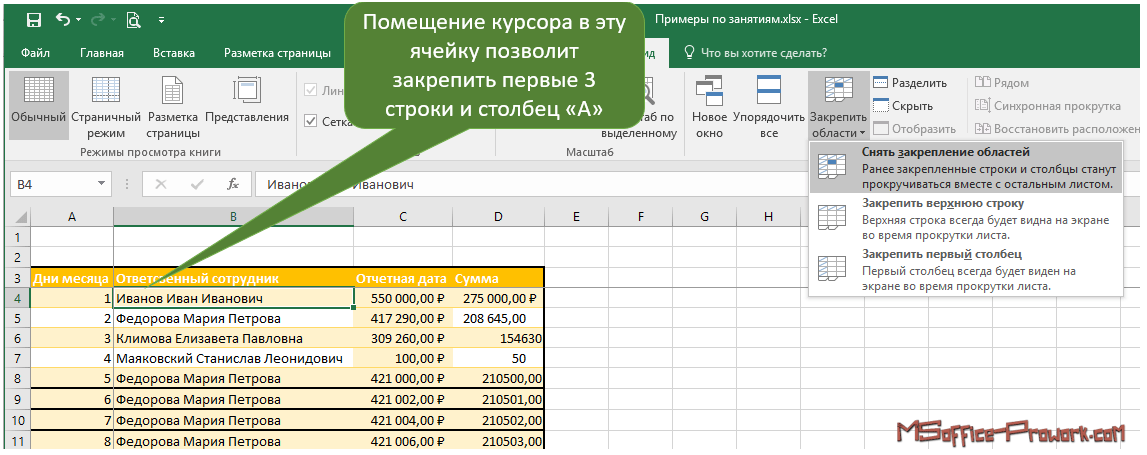The width and height of the screenshot is (1147, 455).
Task: Expand the Name Box dropdown arrow
Action: point(102,185)
